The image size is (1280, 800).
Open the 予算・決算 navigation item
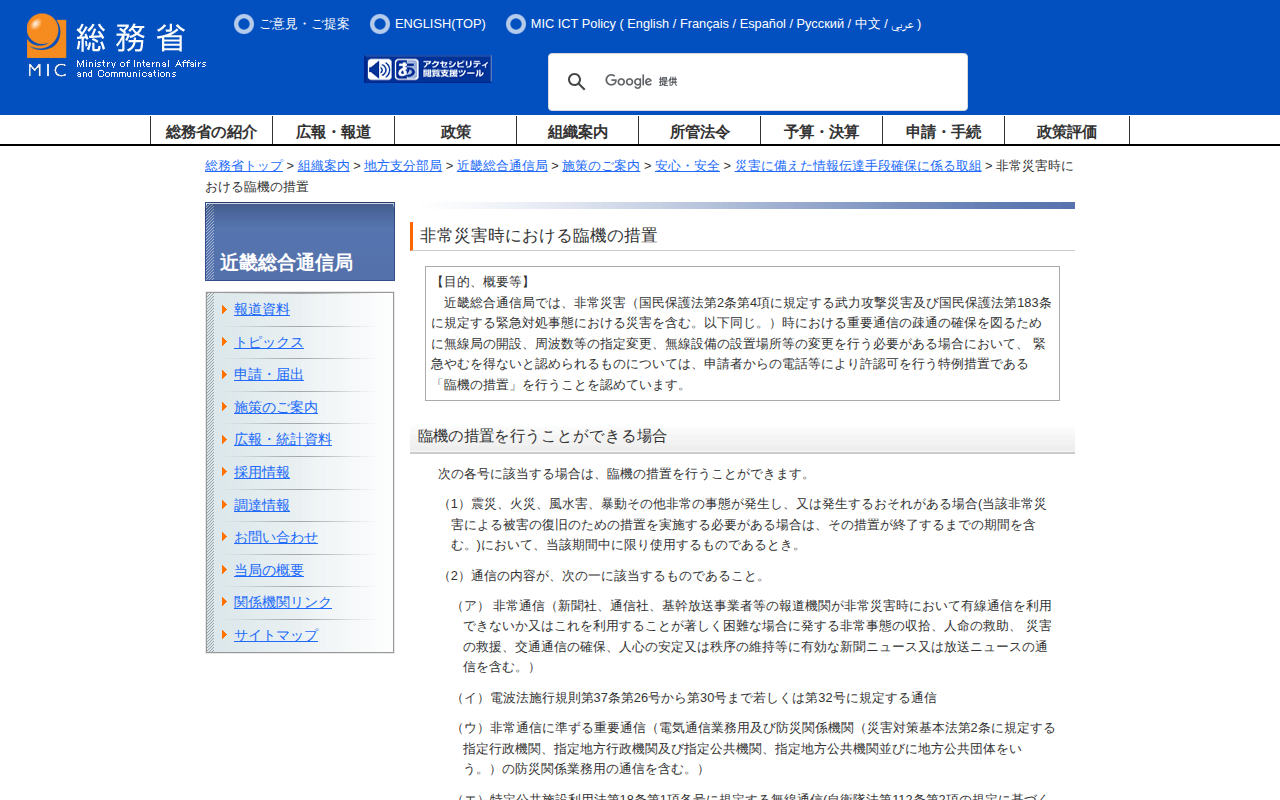point(821,131)
